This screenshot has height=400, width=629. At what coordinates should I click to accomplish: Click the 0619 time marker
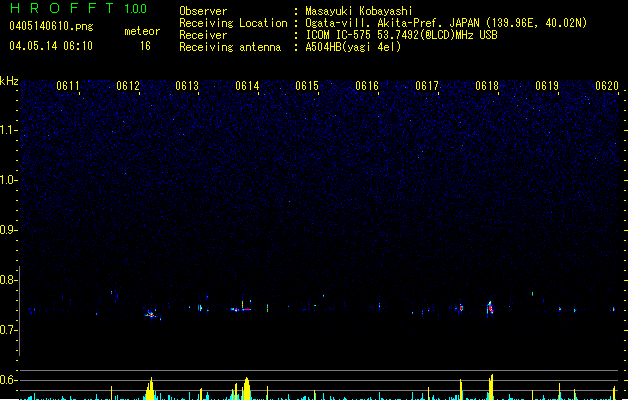[x=547, y=86]
